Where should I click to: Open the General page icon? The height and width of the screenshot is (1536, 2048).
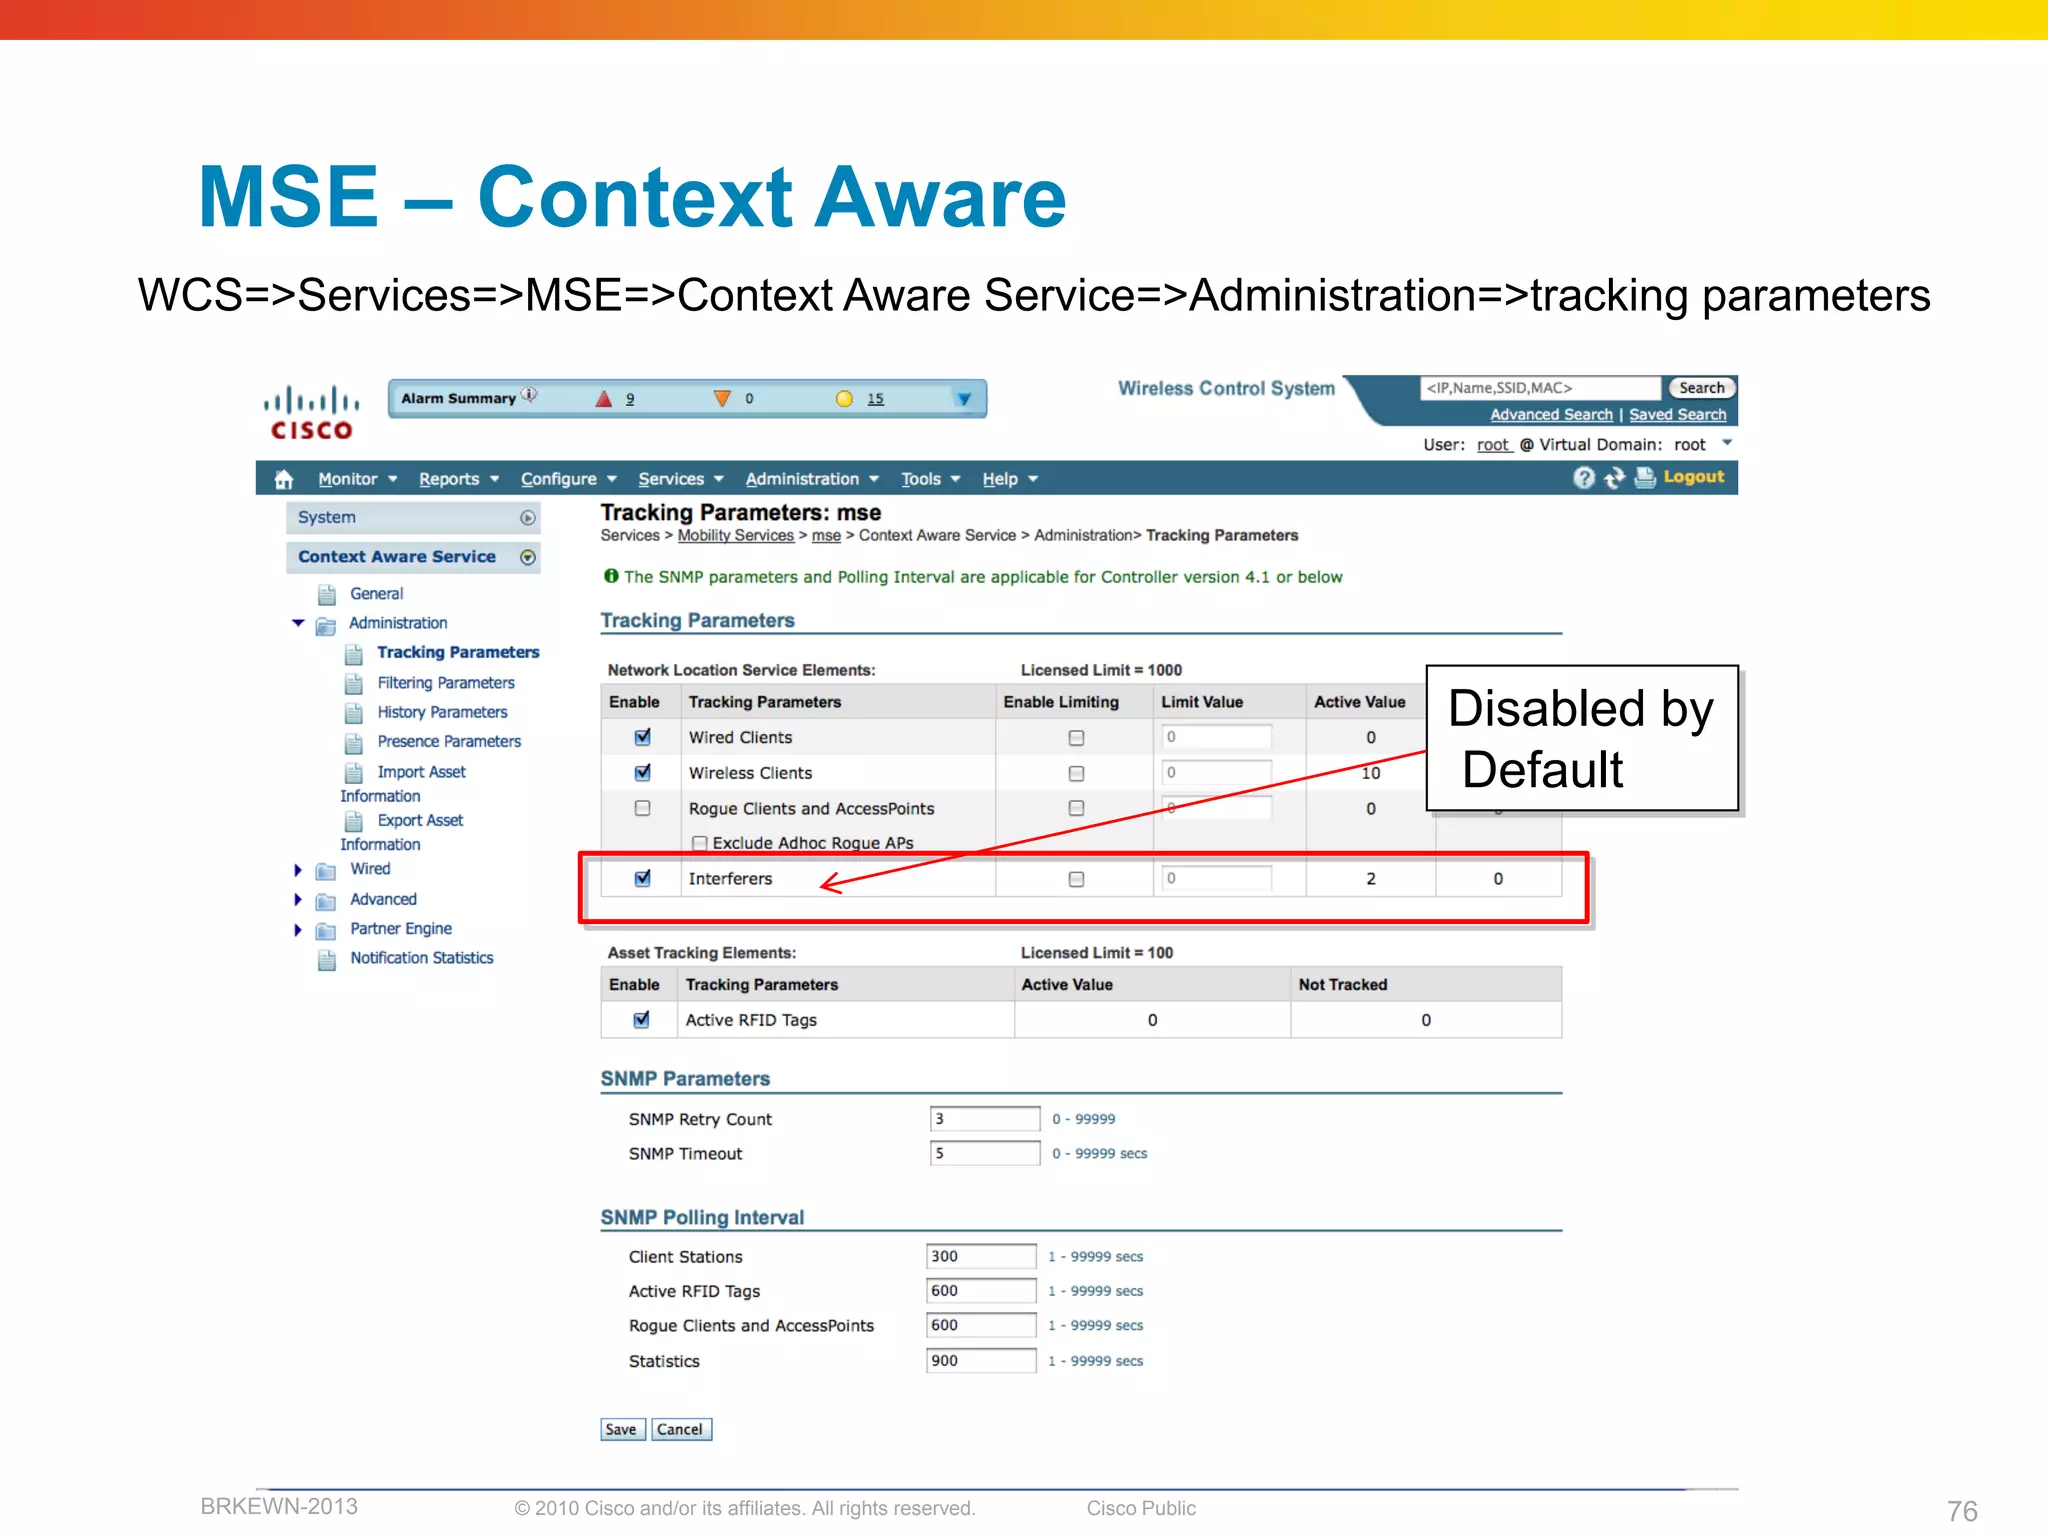coord(327,595)
